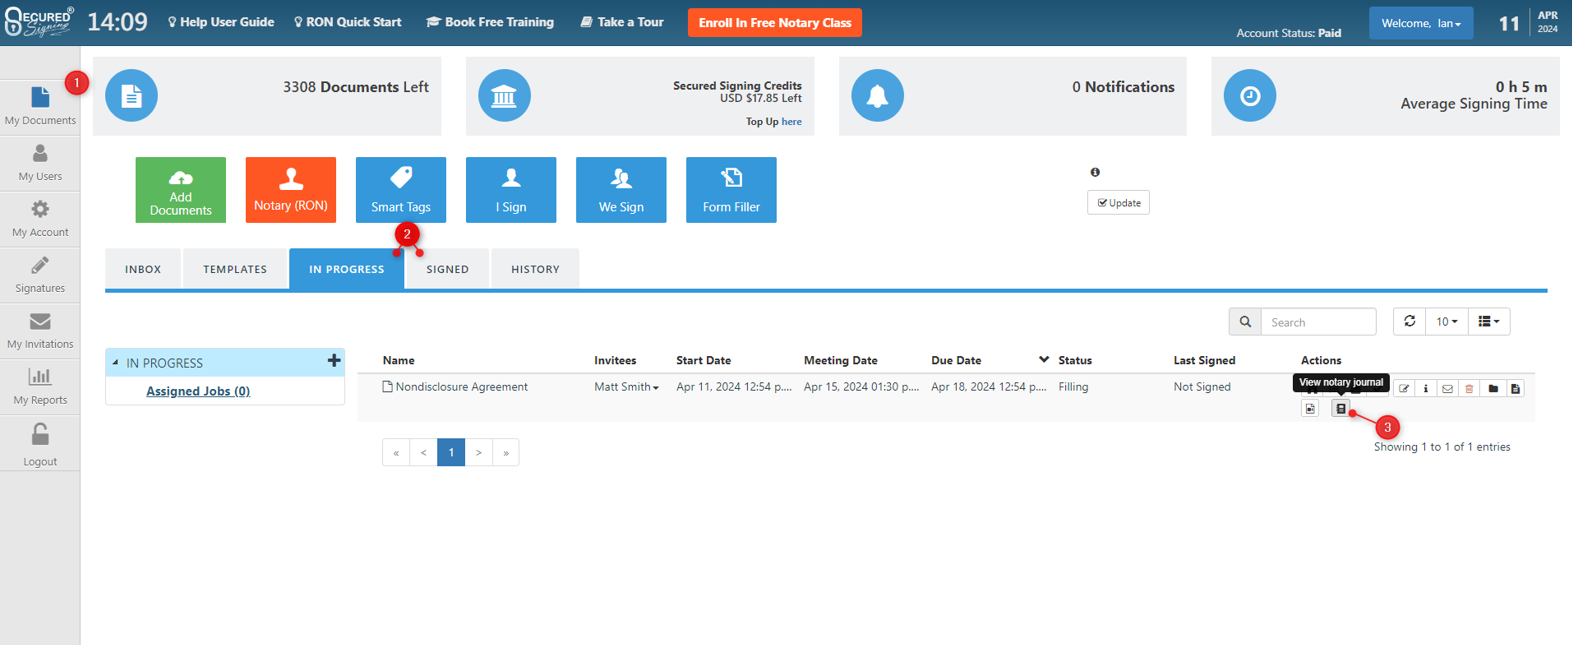Click the info action icon in row
Screen dimensions: 1572x645
click(1426, 388)
